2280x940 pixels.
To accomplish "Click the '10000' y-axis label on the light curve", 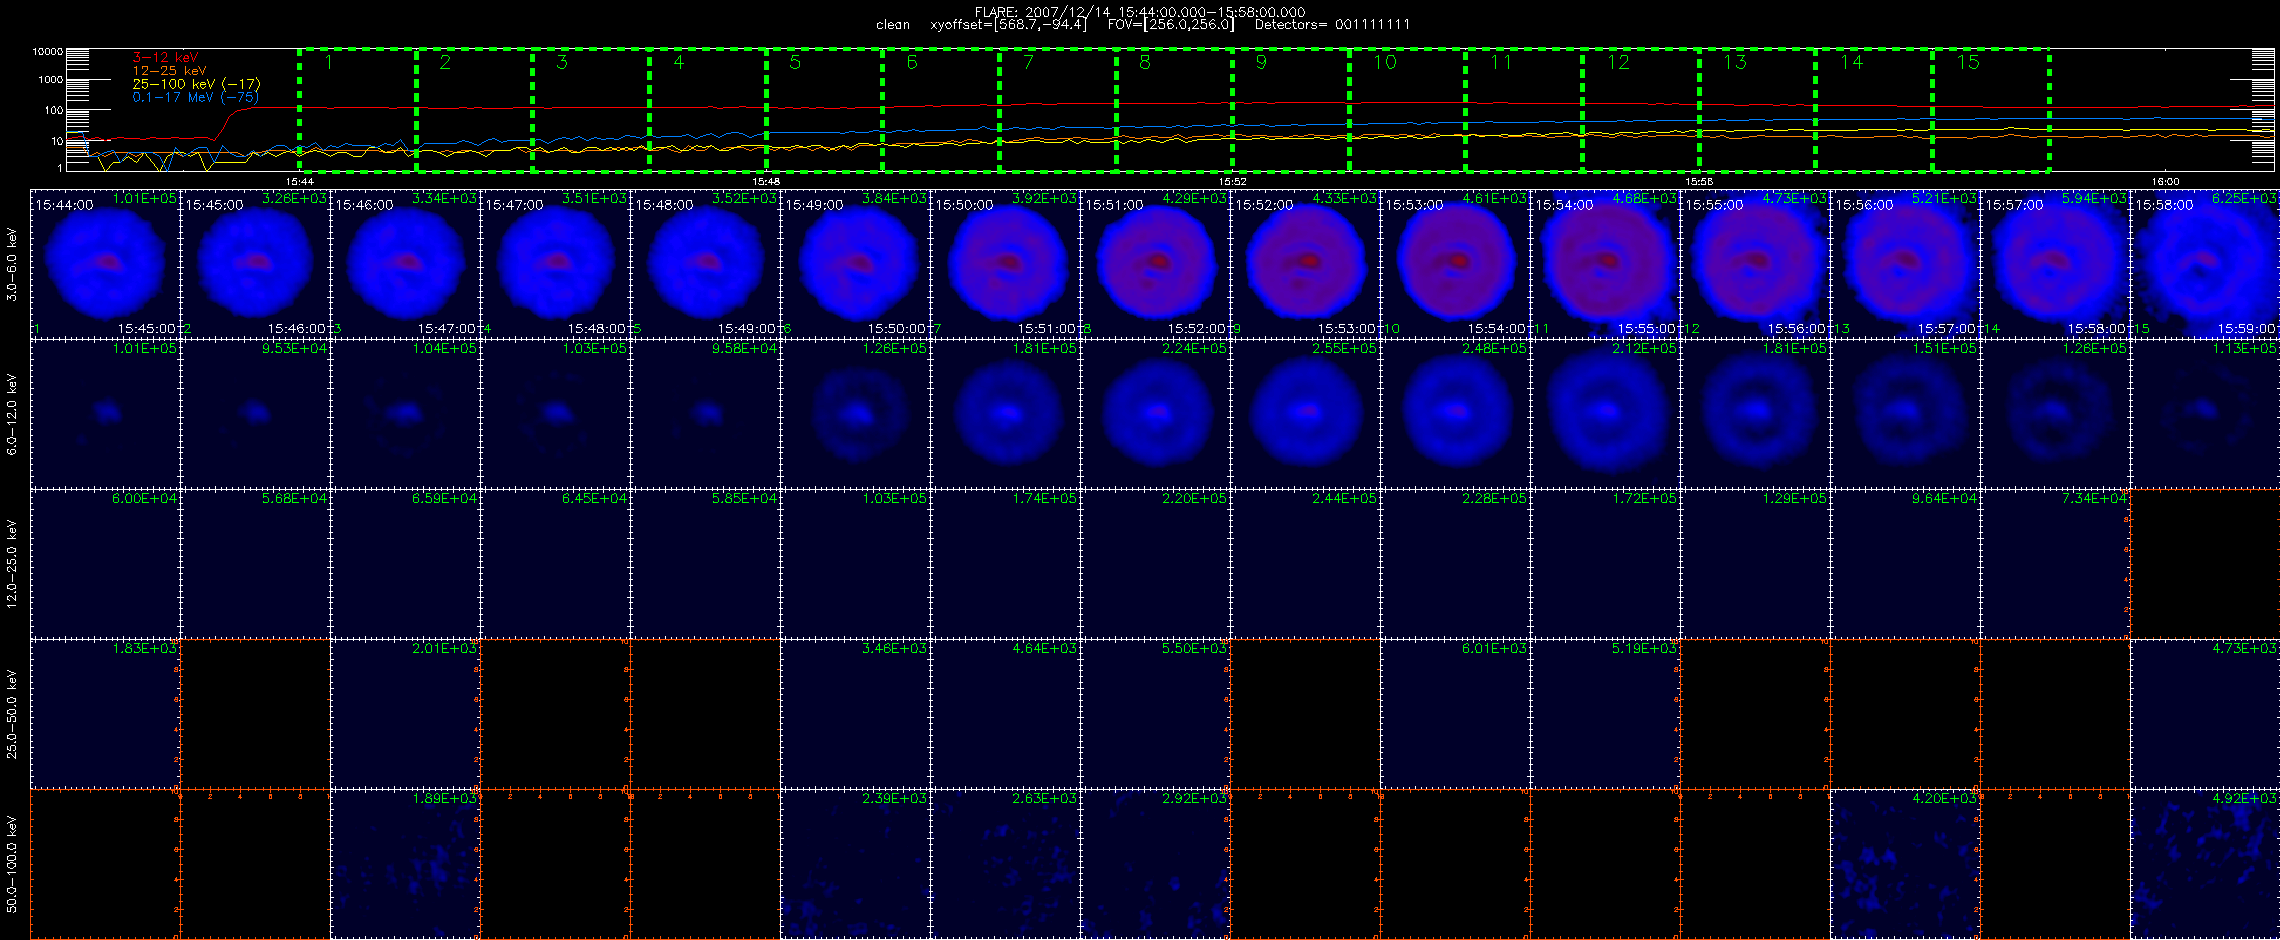I will (x=48, y=51).
